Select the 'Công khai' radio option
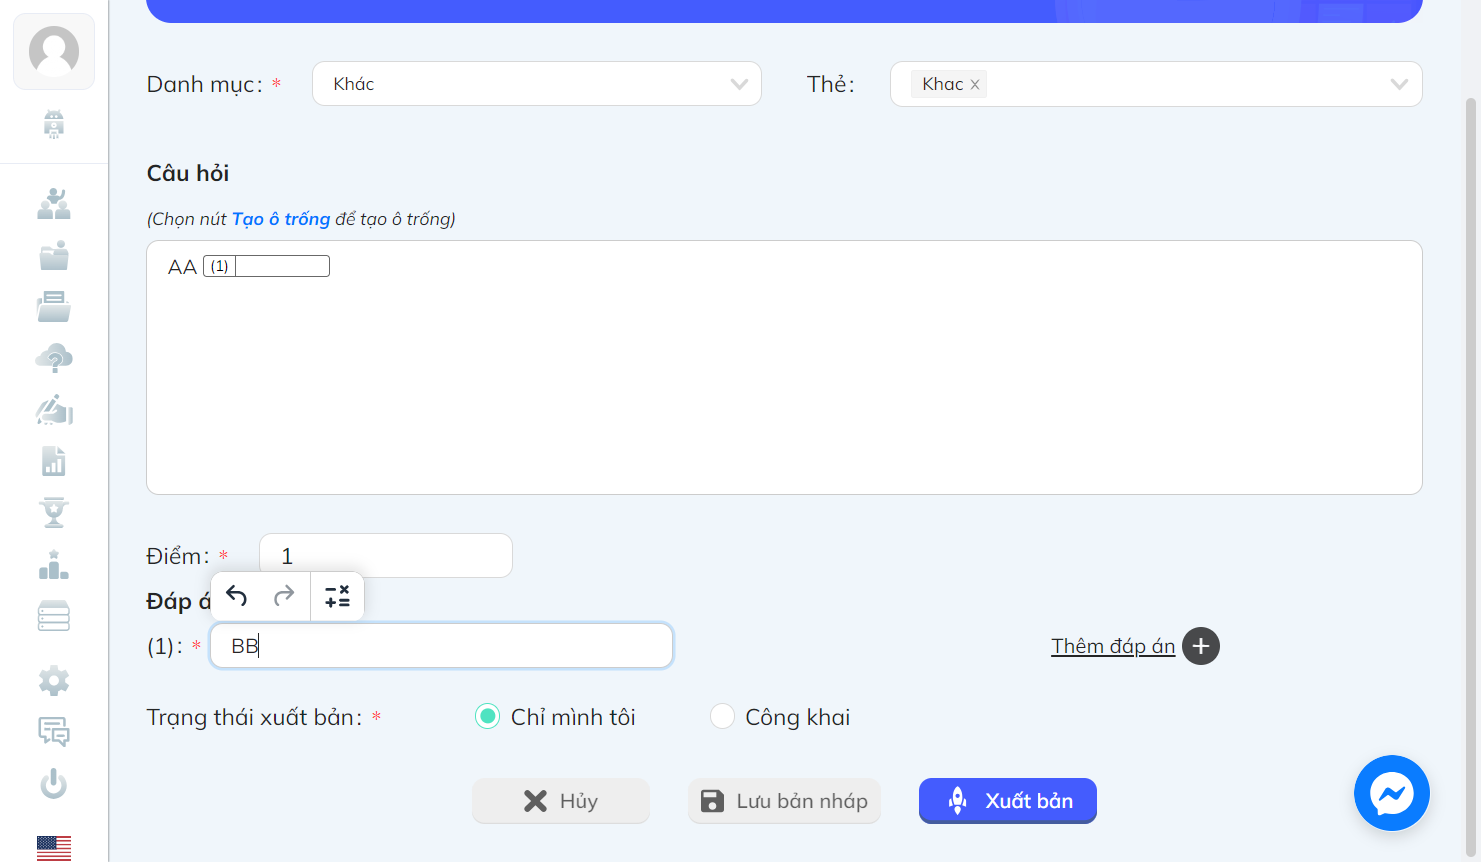1481x862 pixels. (x=722, y=717)
